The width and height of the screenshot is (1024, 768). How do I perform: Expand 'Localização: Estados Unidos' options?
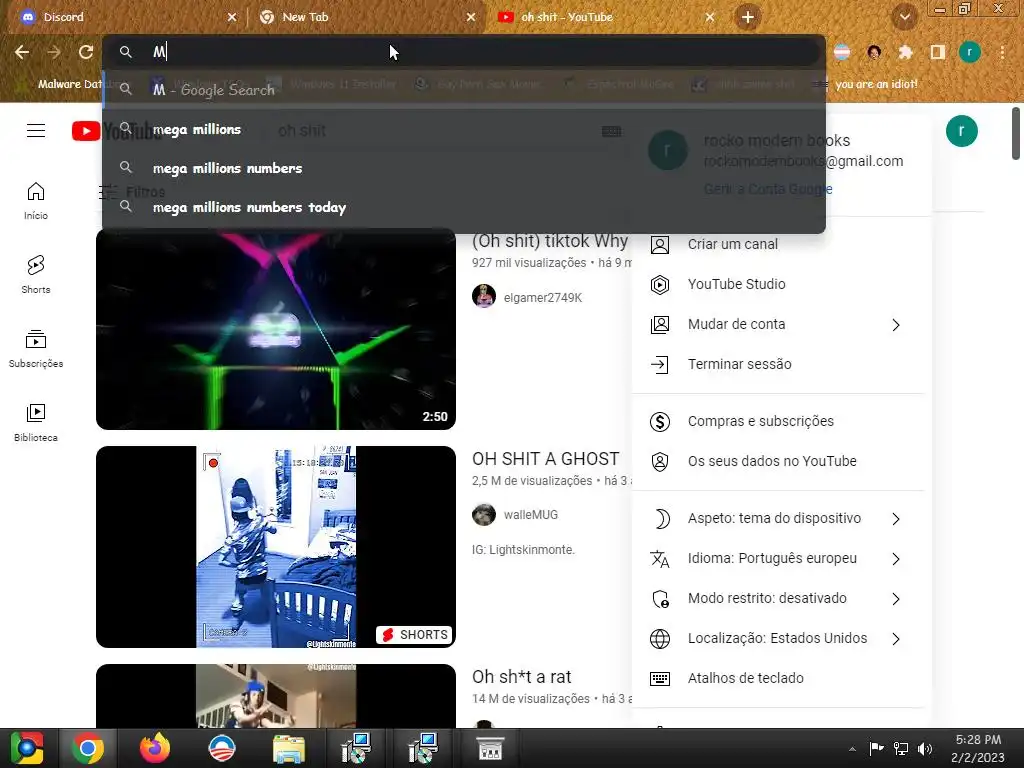pyautogui.click(x=778, y=638)
